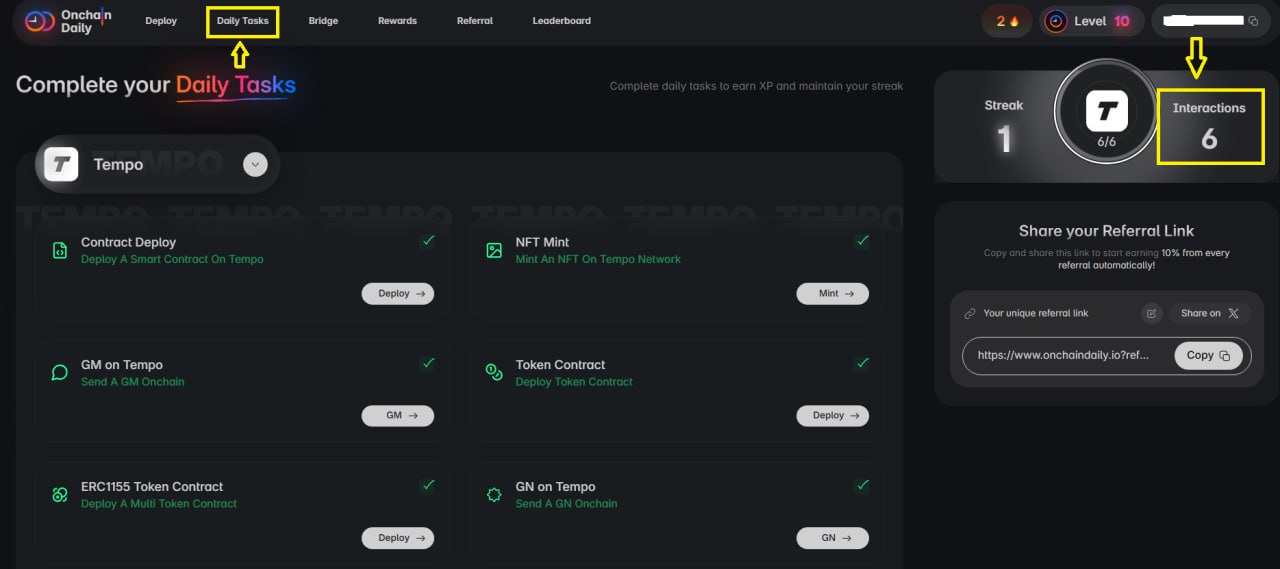Click Copy to copy the referral link
This screenshot has width=1280, height=569.
[1208, 355]
